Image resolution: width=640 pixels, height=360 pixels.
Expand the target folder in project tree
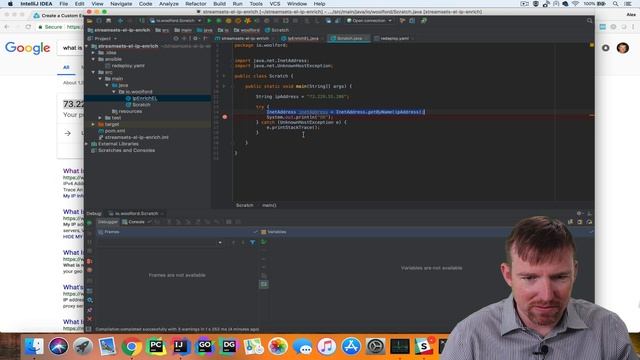pos(93,124)
